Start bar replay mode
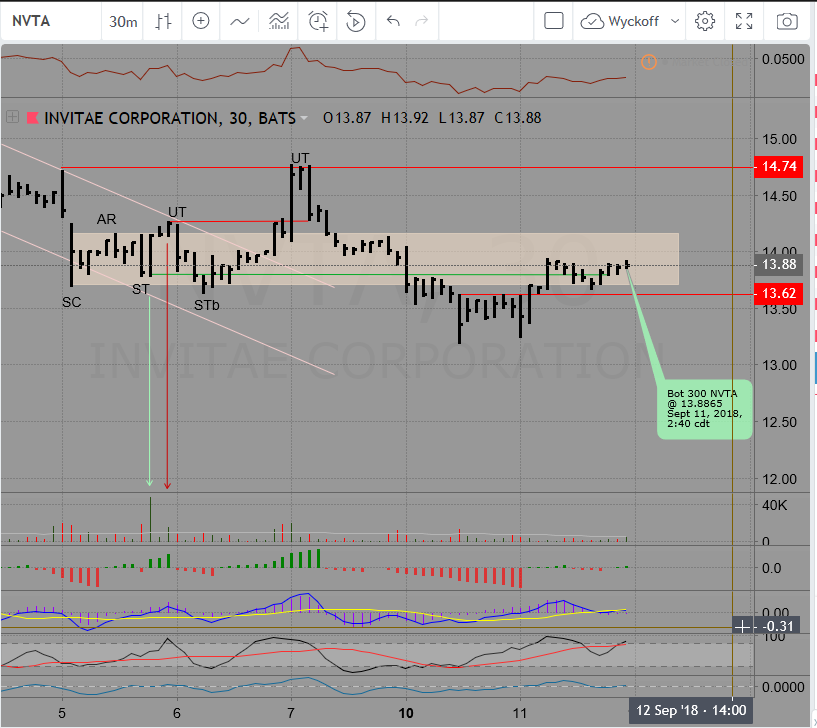Screen dimensions: 817x728 (x=355, y=21)
